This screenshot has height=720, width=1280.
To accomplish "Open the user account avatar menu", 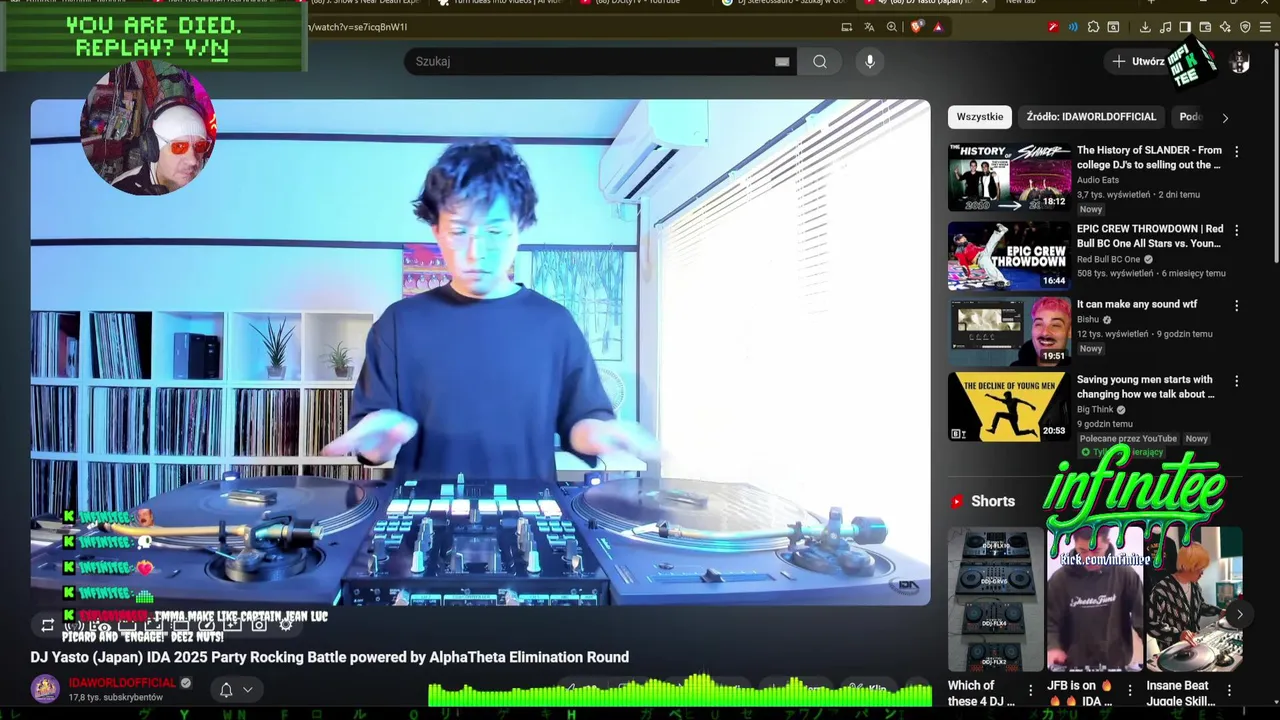I will [1240, 62].
